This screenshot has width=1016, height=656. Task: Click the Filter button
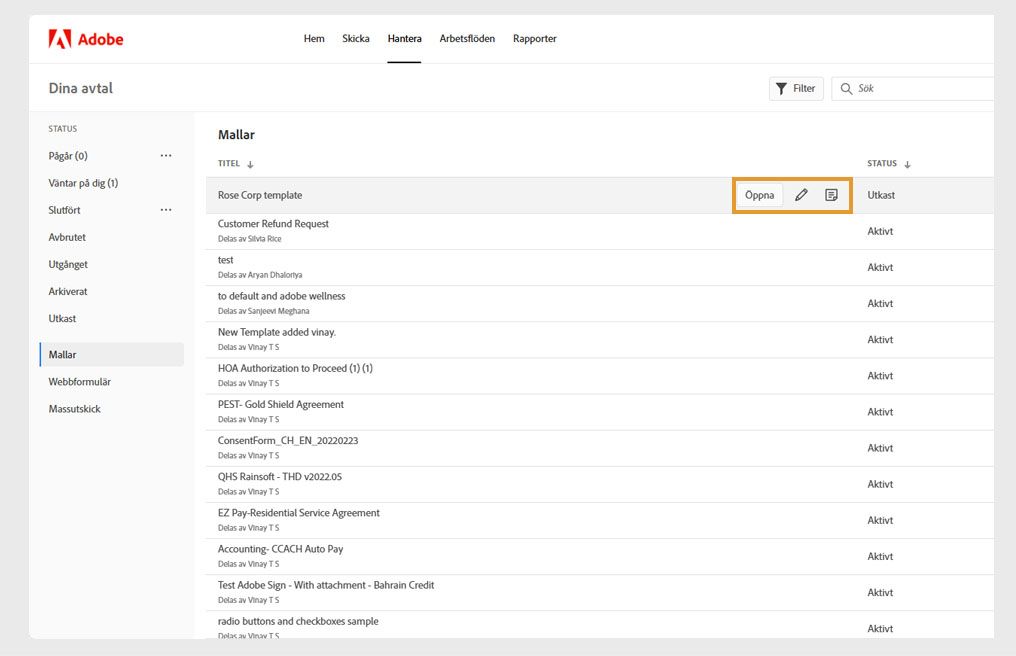796,88
